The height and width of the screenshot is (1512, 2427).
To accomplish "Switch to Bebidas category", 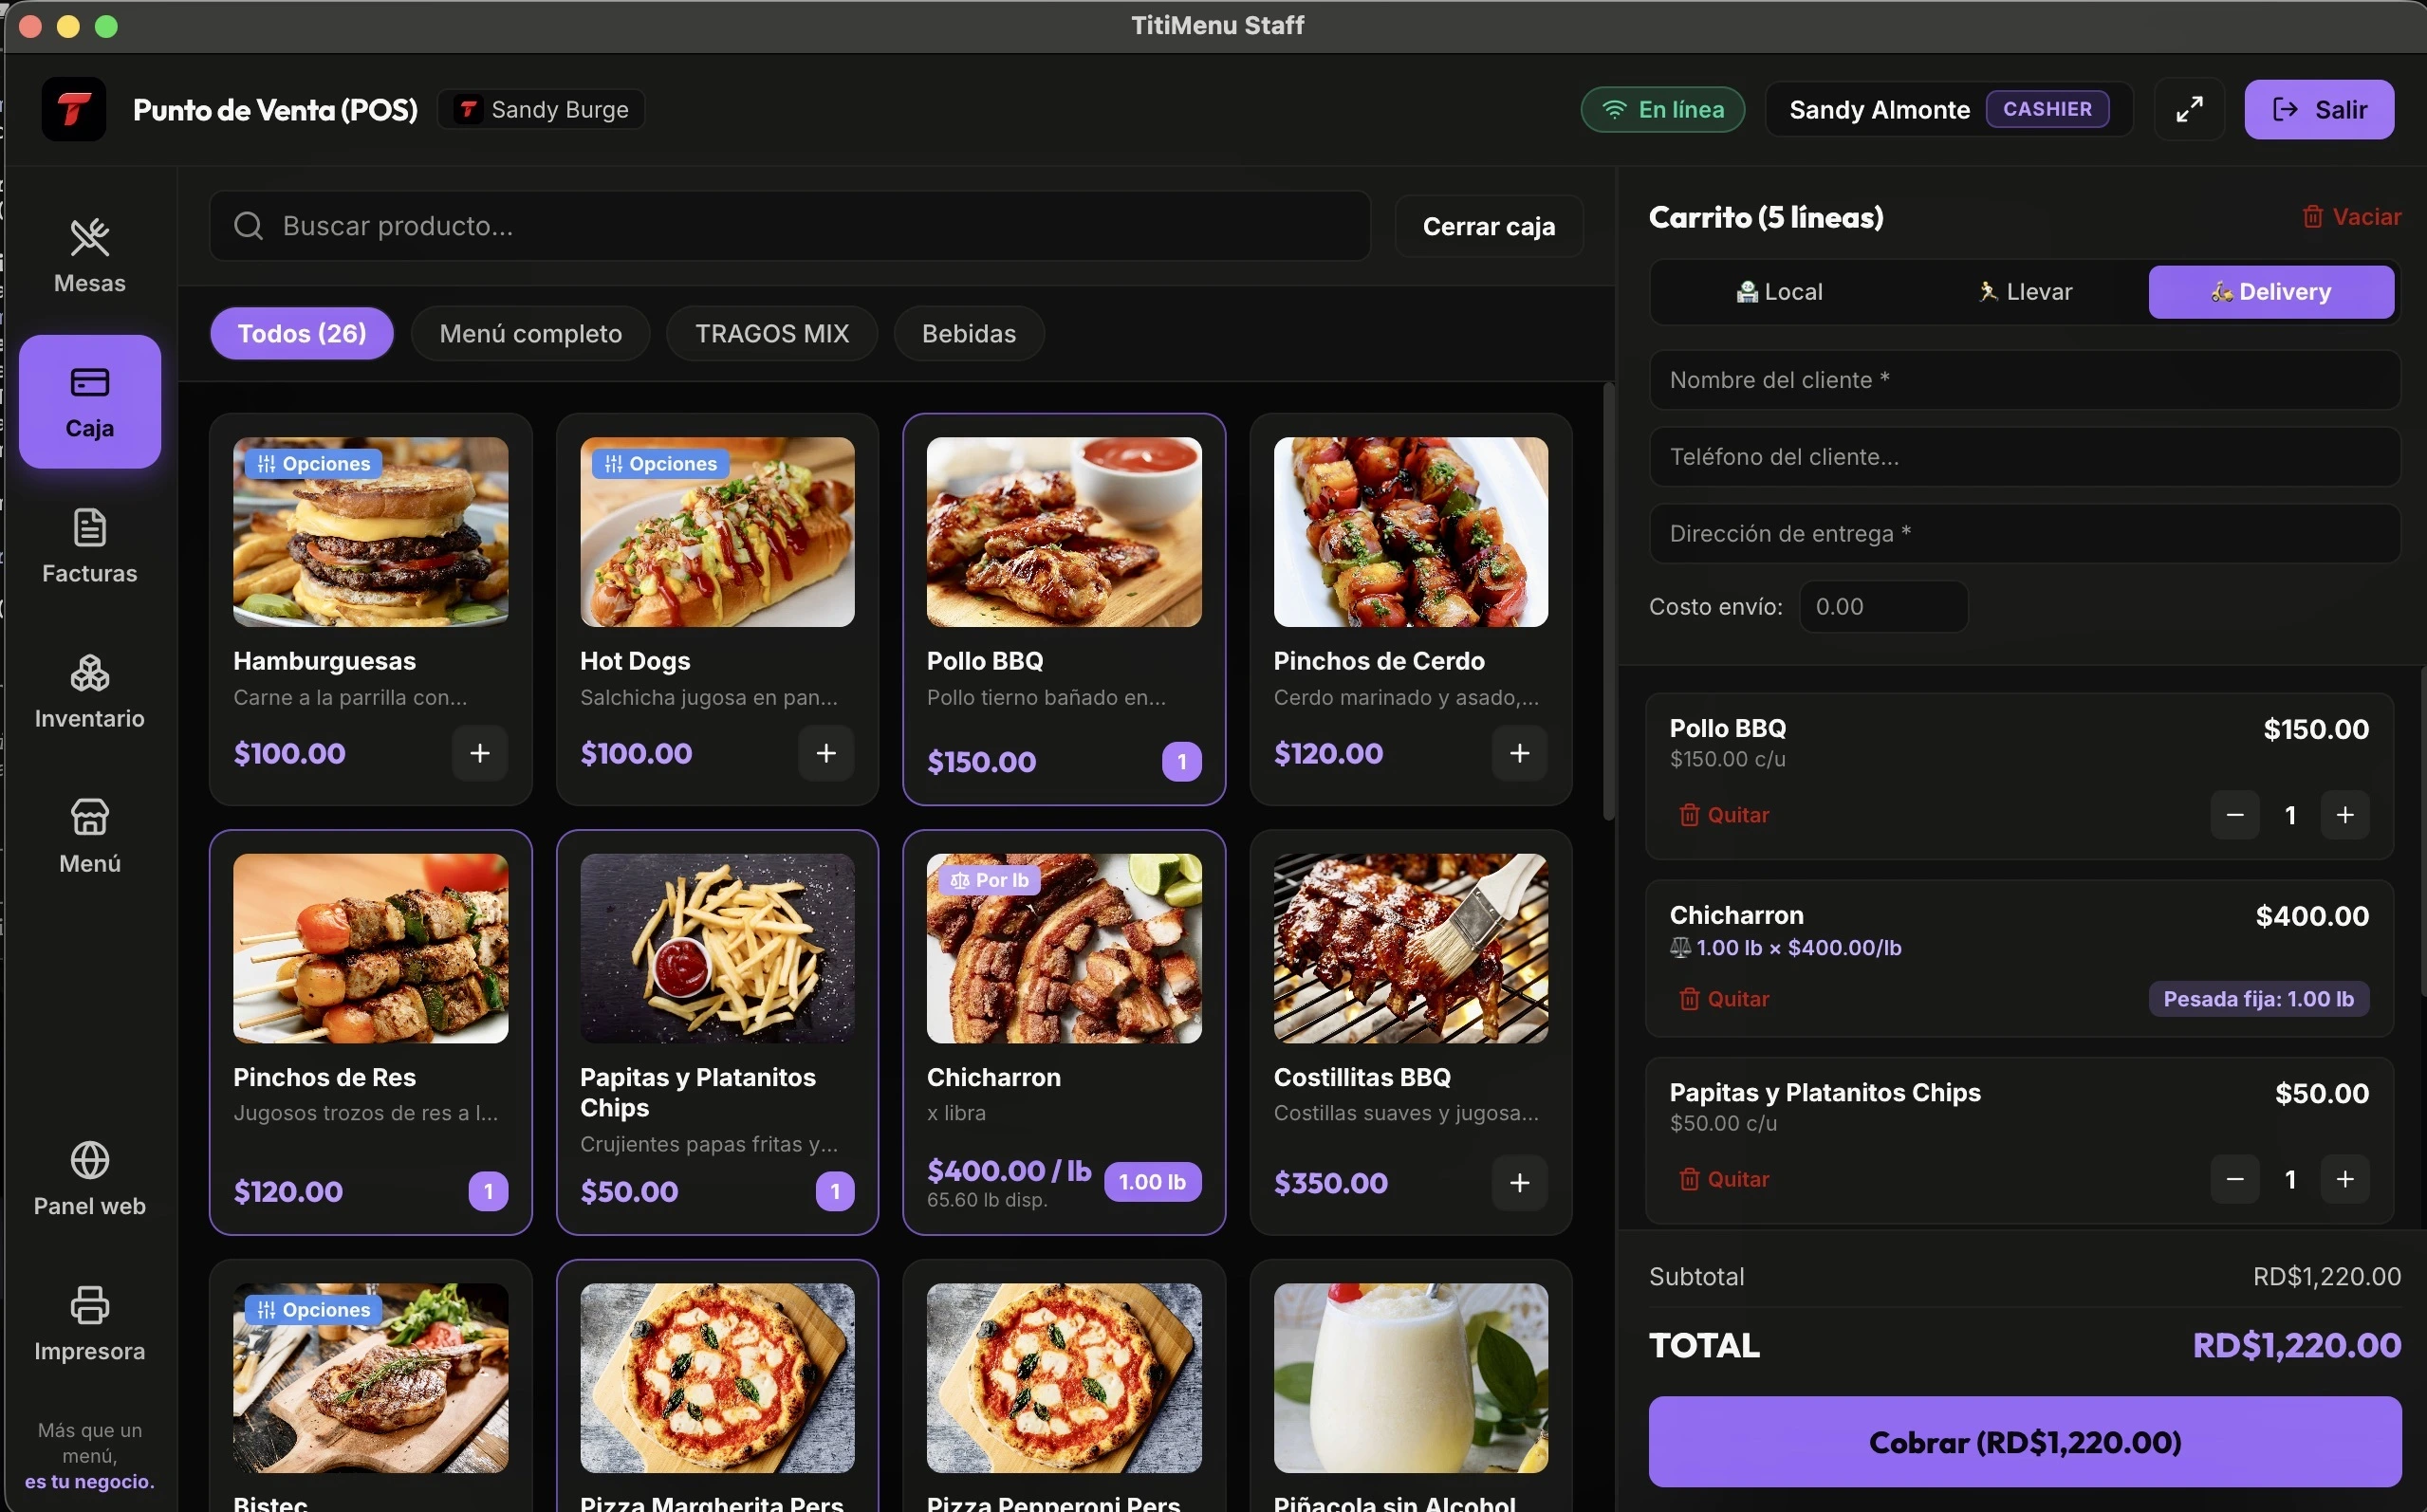I will coord(968,333).
